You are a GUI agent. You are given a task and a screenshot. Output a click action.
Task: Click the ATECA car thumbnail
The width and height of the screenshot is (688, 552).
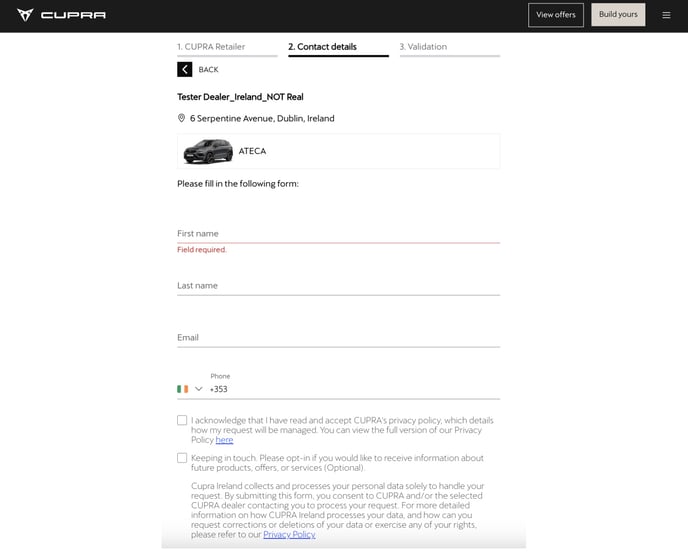[205, 151]
